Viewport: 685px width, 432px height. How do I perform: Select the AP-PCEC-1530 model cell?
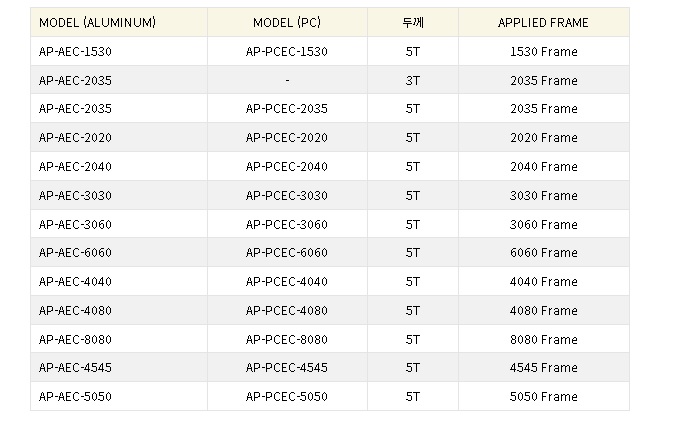click(x=287, y=52)
